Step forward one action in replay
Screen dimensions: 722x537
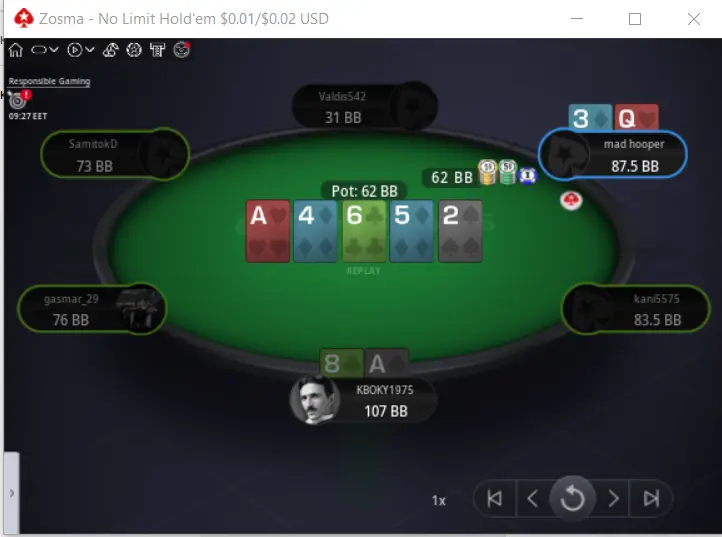pyautogui.click(x=613, y=498)
